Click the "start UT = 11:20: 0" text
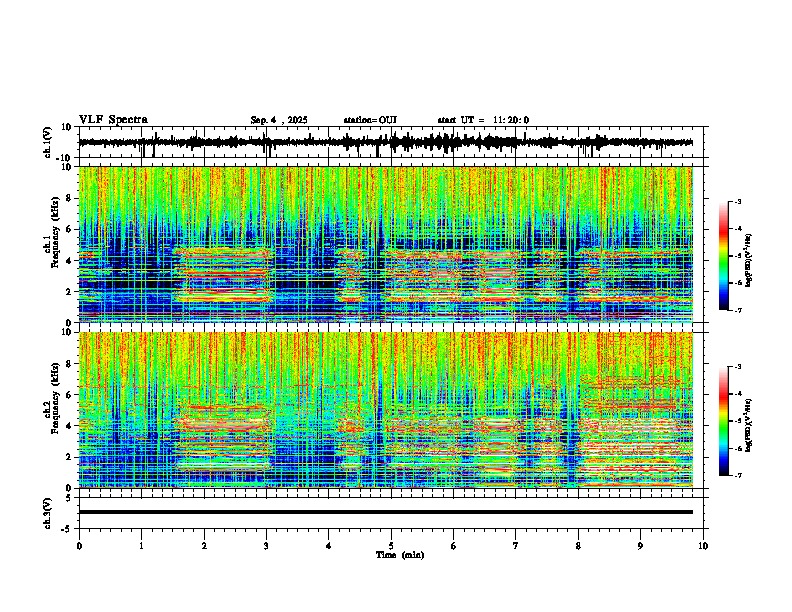Screen dimensions: 792x612 tap(483, 120)
